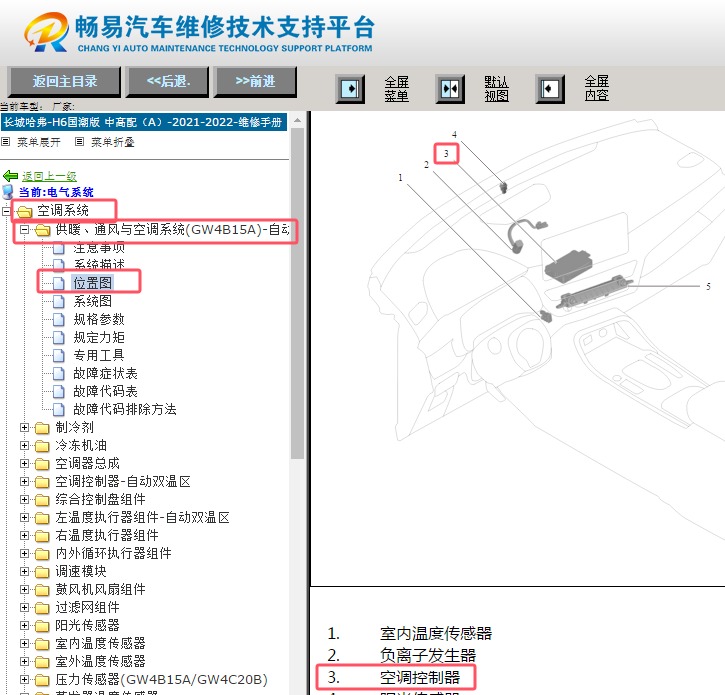The width and height of the screenshot is (725, 695).
Task: Expand 综合控制盘组件 folder
Action: click(x=25, y=499)
